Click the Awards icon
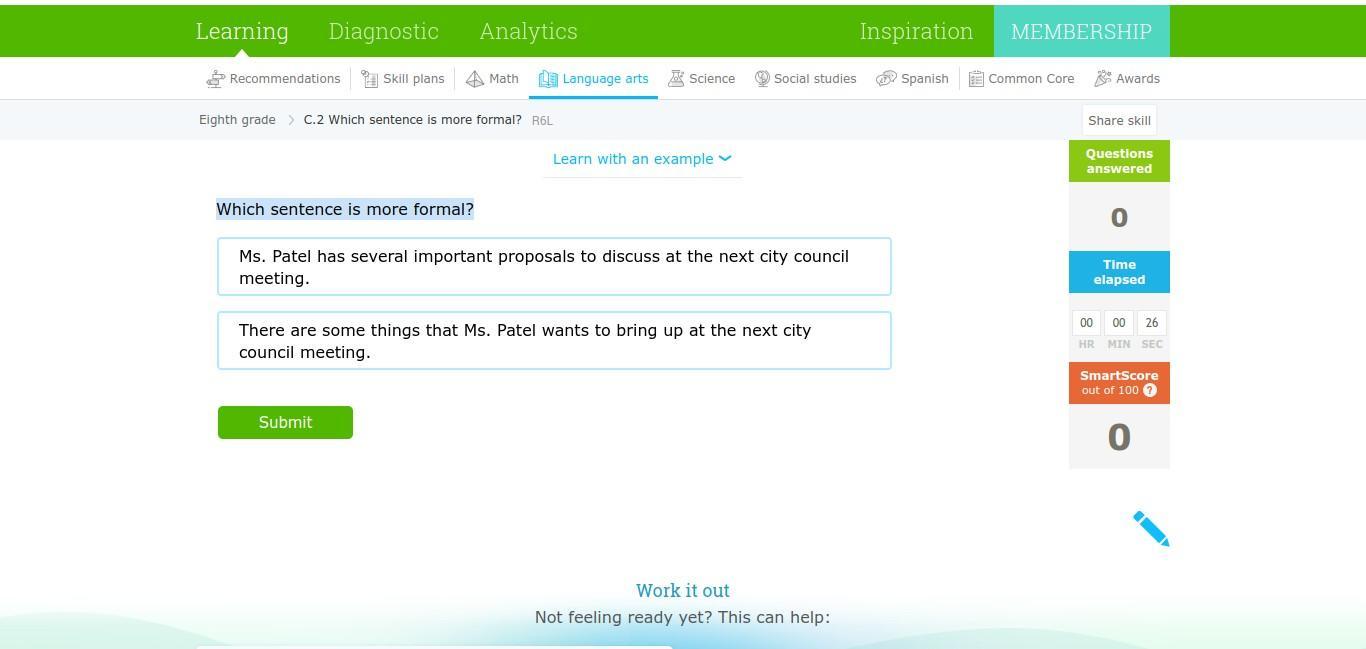 click(x=1103, y=79)
